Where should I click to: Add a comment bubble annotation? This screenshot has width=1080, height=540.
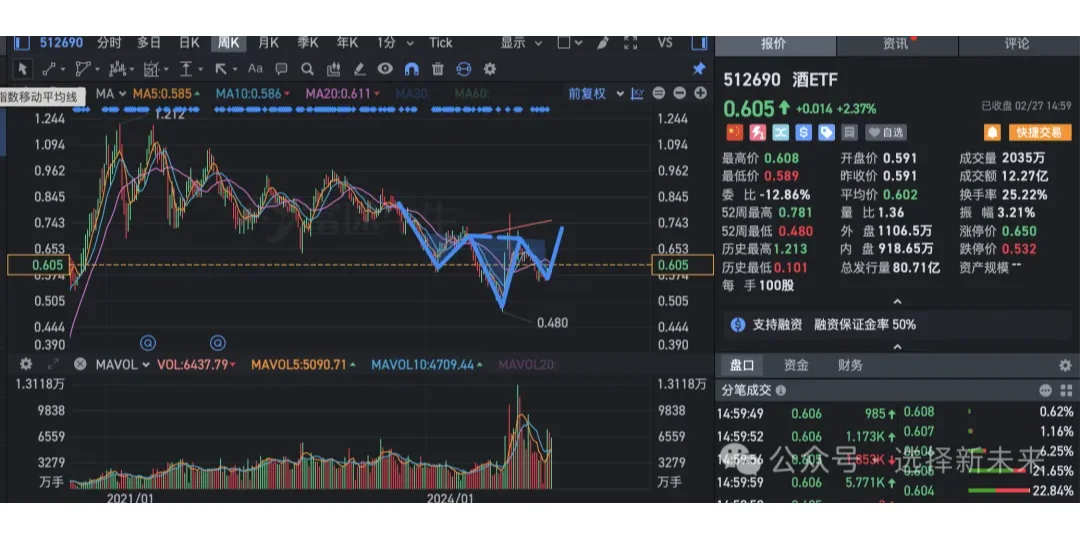coord(282,69)
